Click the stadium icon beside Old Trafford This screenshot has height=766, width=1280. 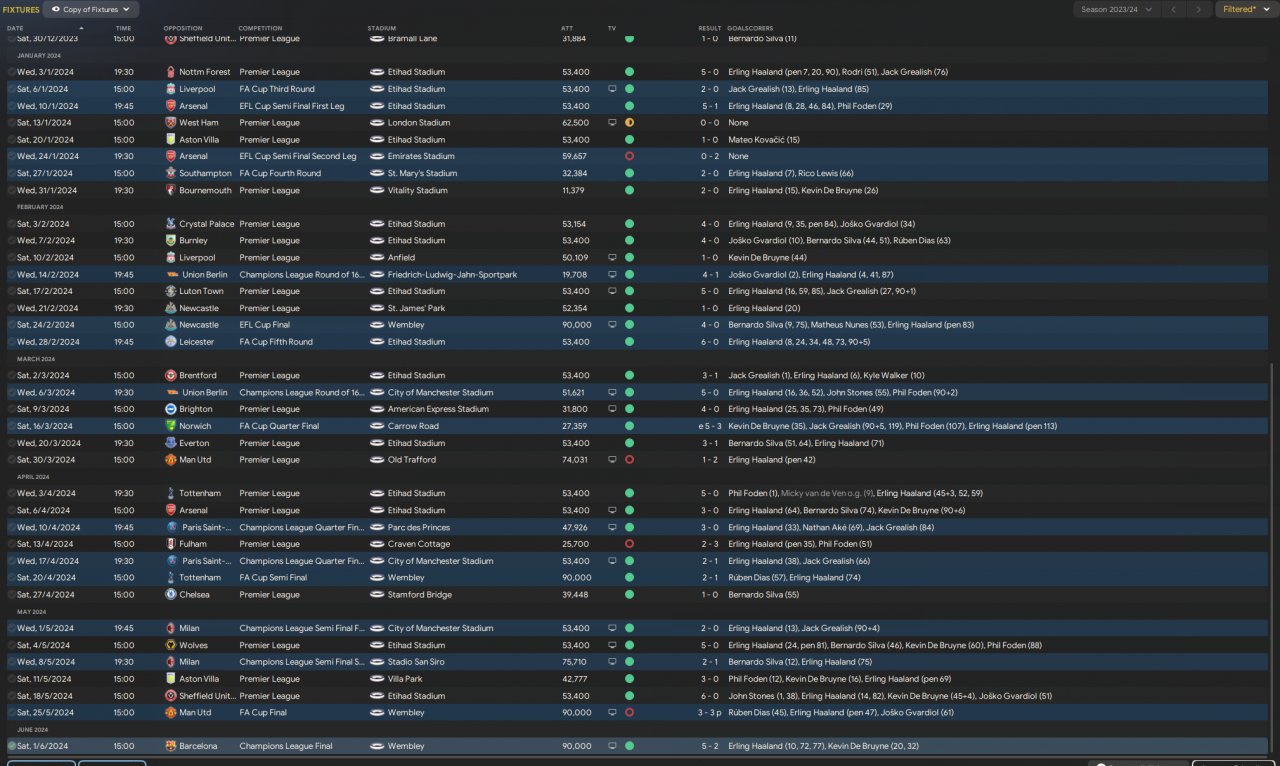tap(377, 460)
